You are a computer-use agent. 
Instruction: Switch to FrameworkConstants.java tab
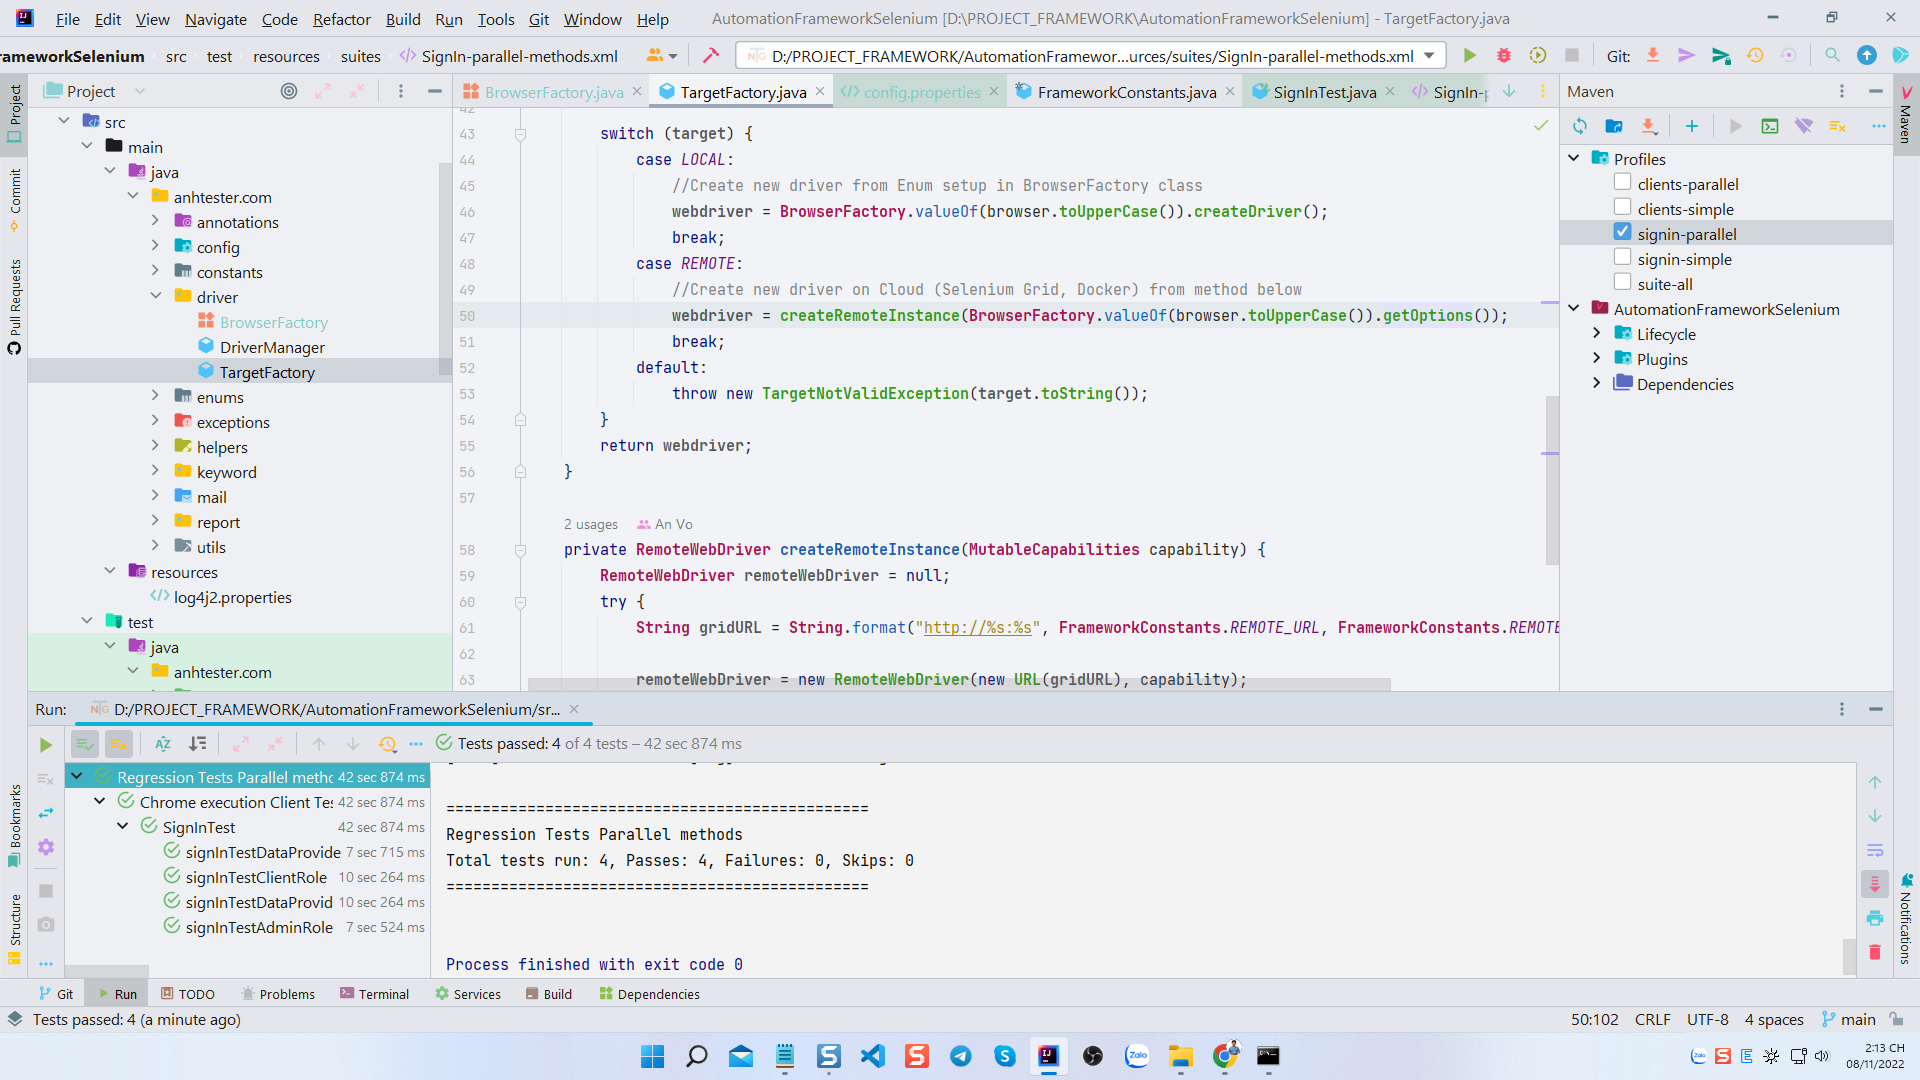click(x=1126, y=92)
